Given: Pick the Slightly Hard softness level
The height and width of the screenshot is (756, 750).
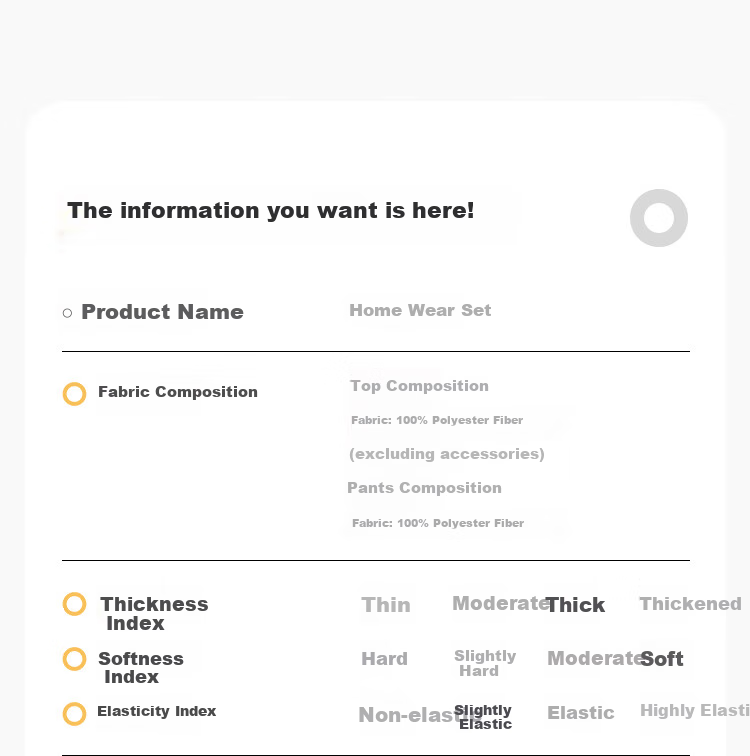Looking at the screenshot, I should coord(485,663).
